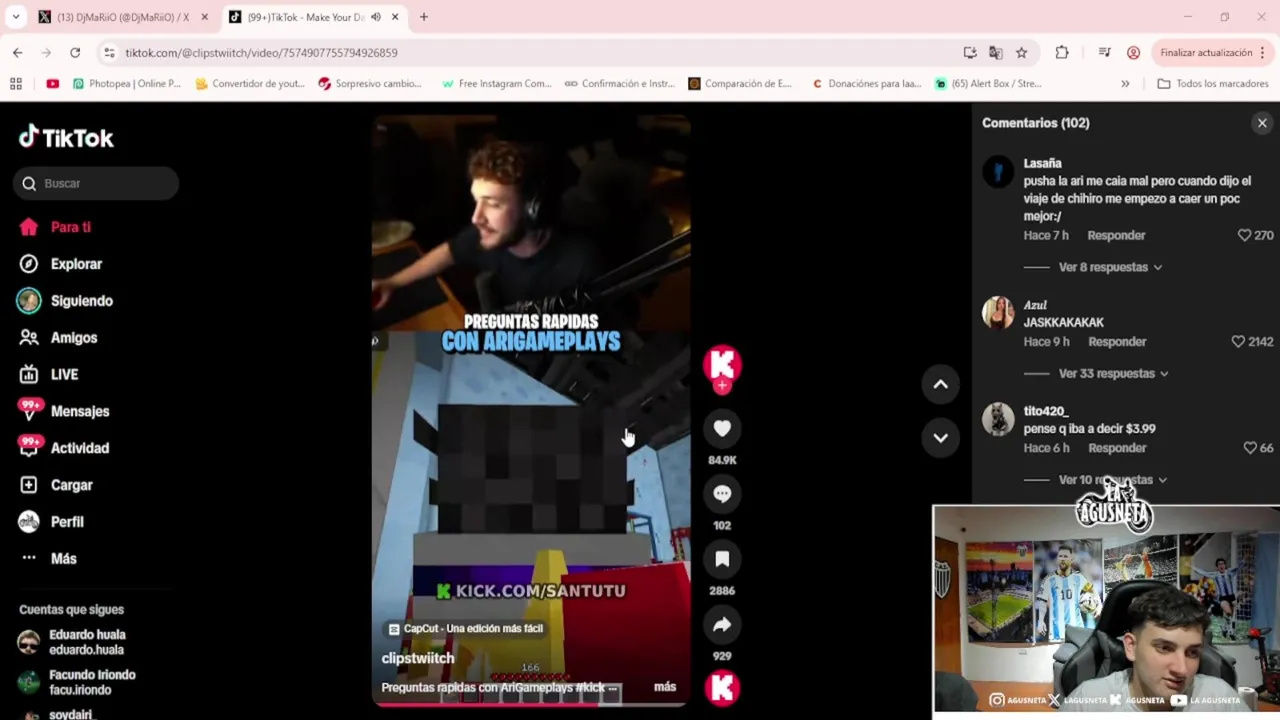Open Free Instagram Com... bookmark
Screen dimensions: 1280x720
496,83
